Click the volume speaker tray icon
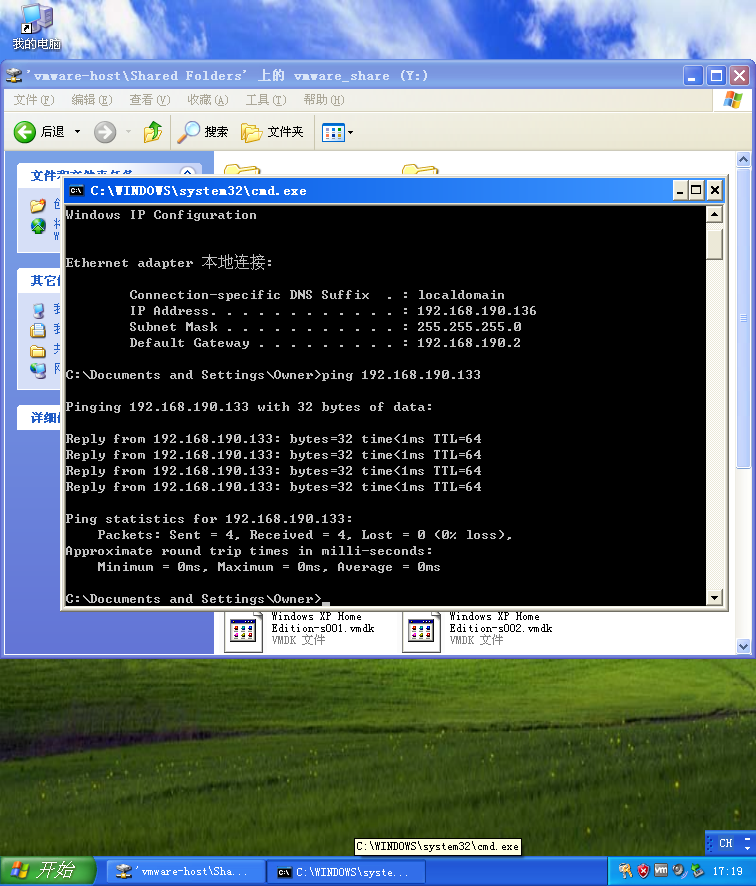 pos(679,871)
